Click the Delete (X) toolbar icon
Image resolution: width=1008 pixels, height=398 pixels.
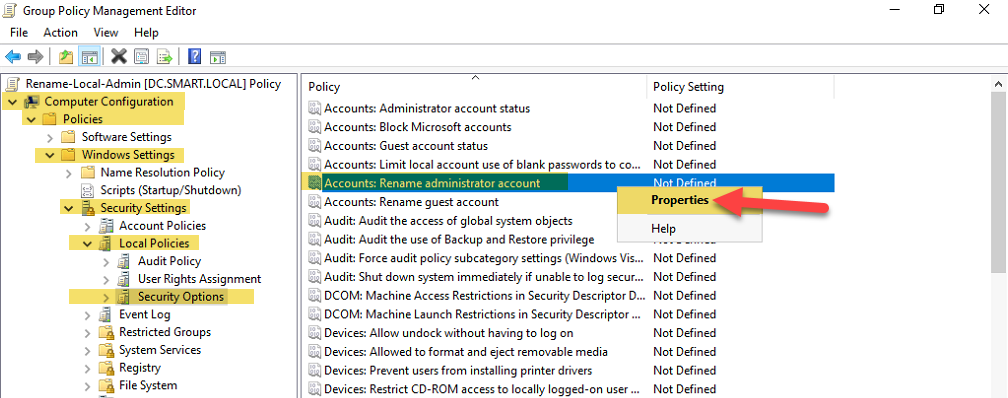(118, 57)
